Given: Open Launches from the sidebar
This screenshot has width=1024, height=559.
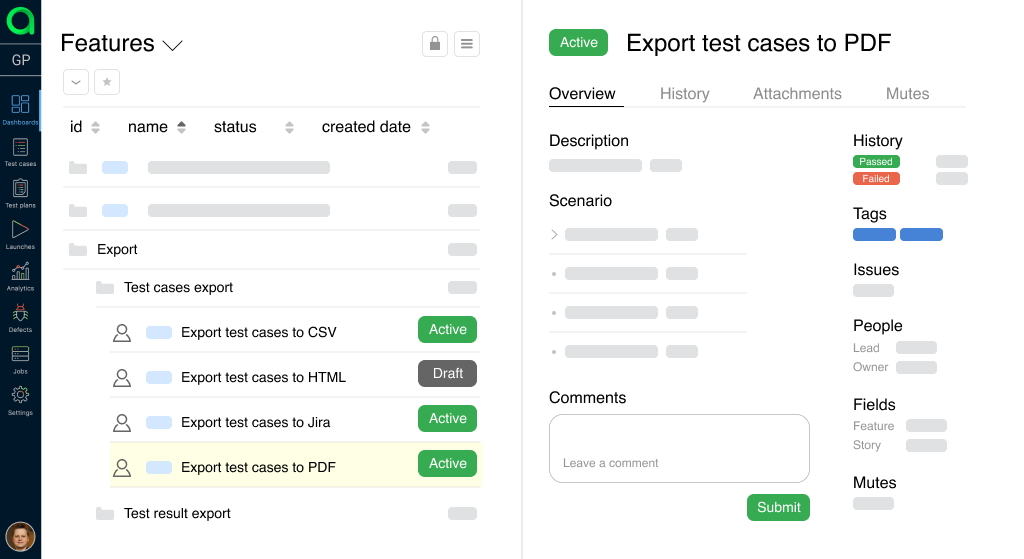Looking at the screenshot, I should click(20, 234).
